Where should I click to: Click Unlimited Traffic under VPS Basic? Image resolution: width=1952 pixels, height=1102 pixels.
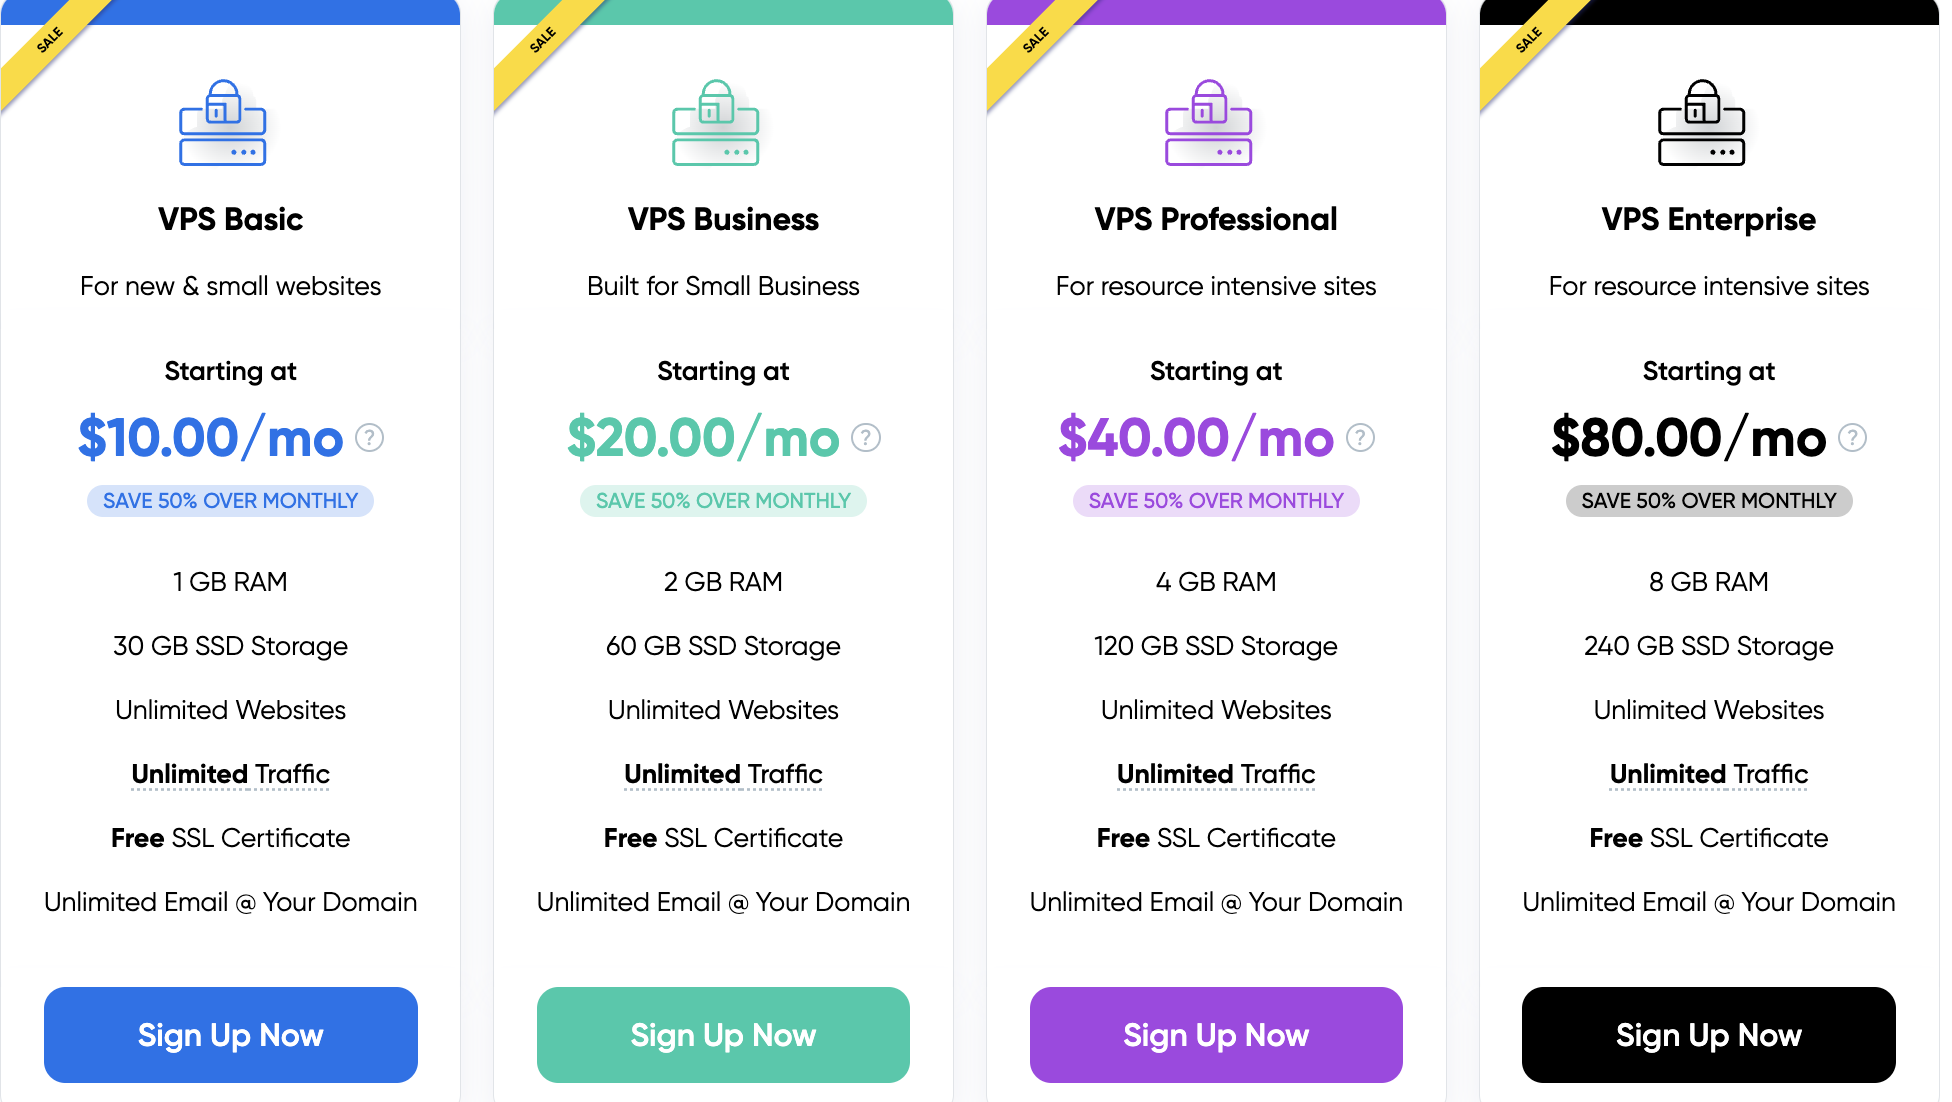point(231,775)
